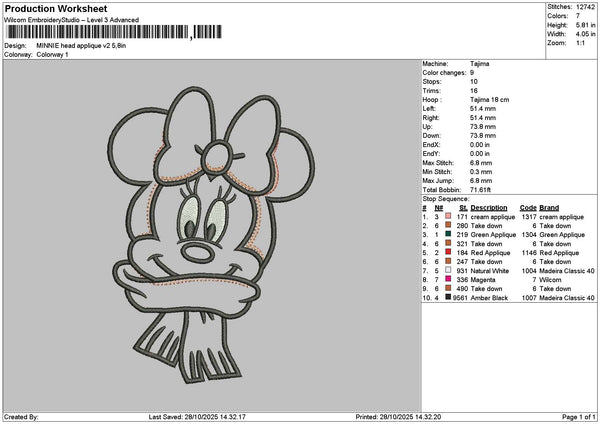Click the Red Applique color swatch in row 5
Image resolution: width=600 pixels, height=424 pixels.
pos(448,252)
